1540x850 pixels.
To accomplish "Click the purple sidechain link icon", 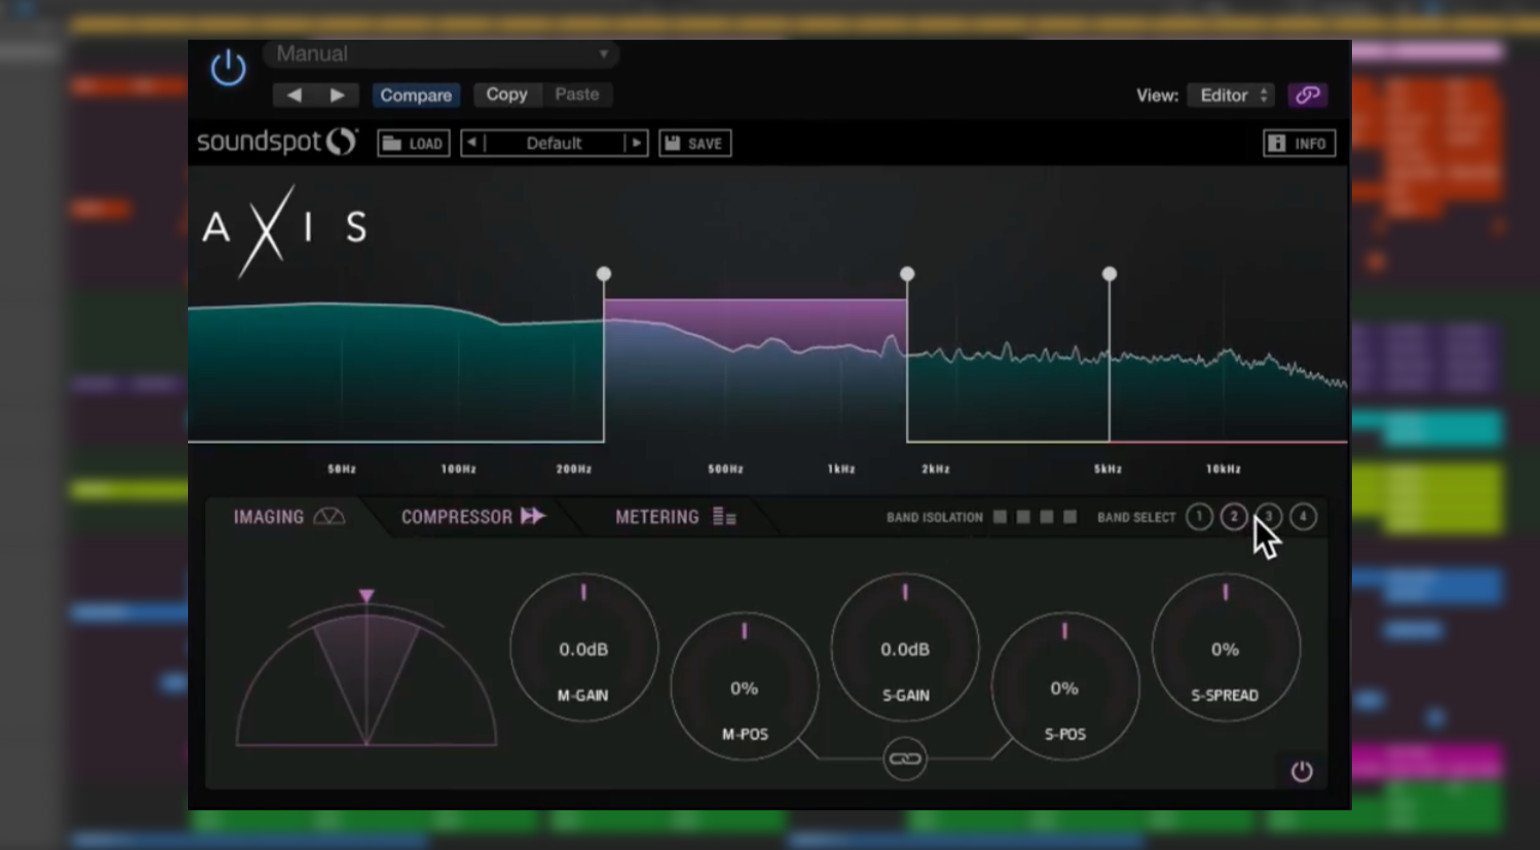I will coord(1307,95).
